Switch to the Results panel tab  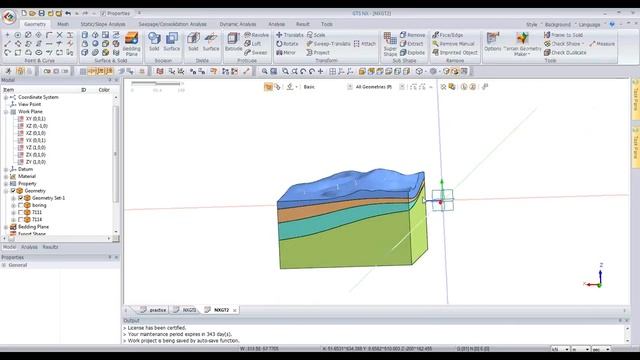click(50, 247)
